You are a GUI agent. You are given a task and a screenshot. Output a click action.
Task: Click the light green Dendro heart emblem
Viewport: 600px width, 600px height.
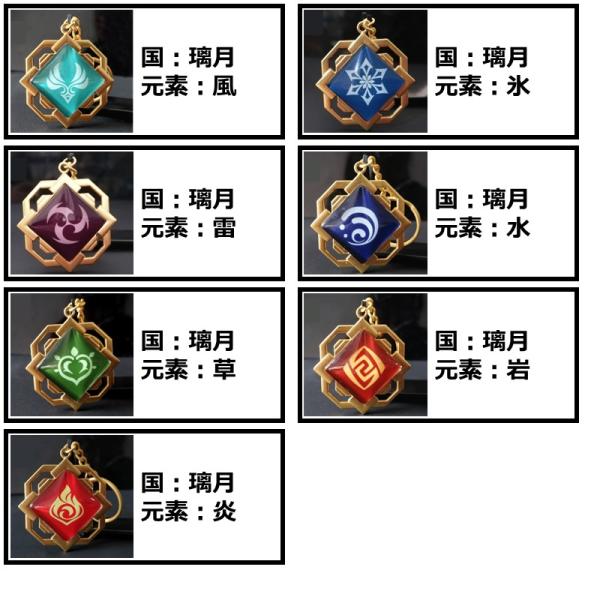(x=75, y=364)
